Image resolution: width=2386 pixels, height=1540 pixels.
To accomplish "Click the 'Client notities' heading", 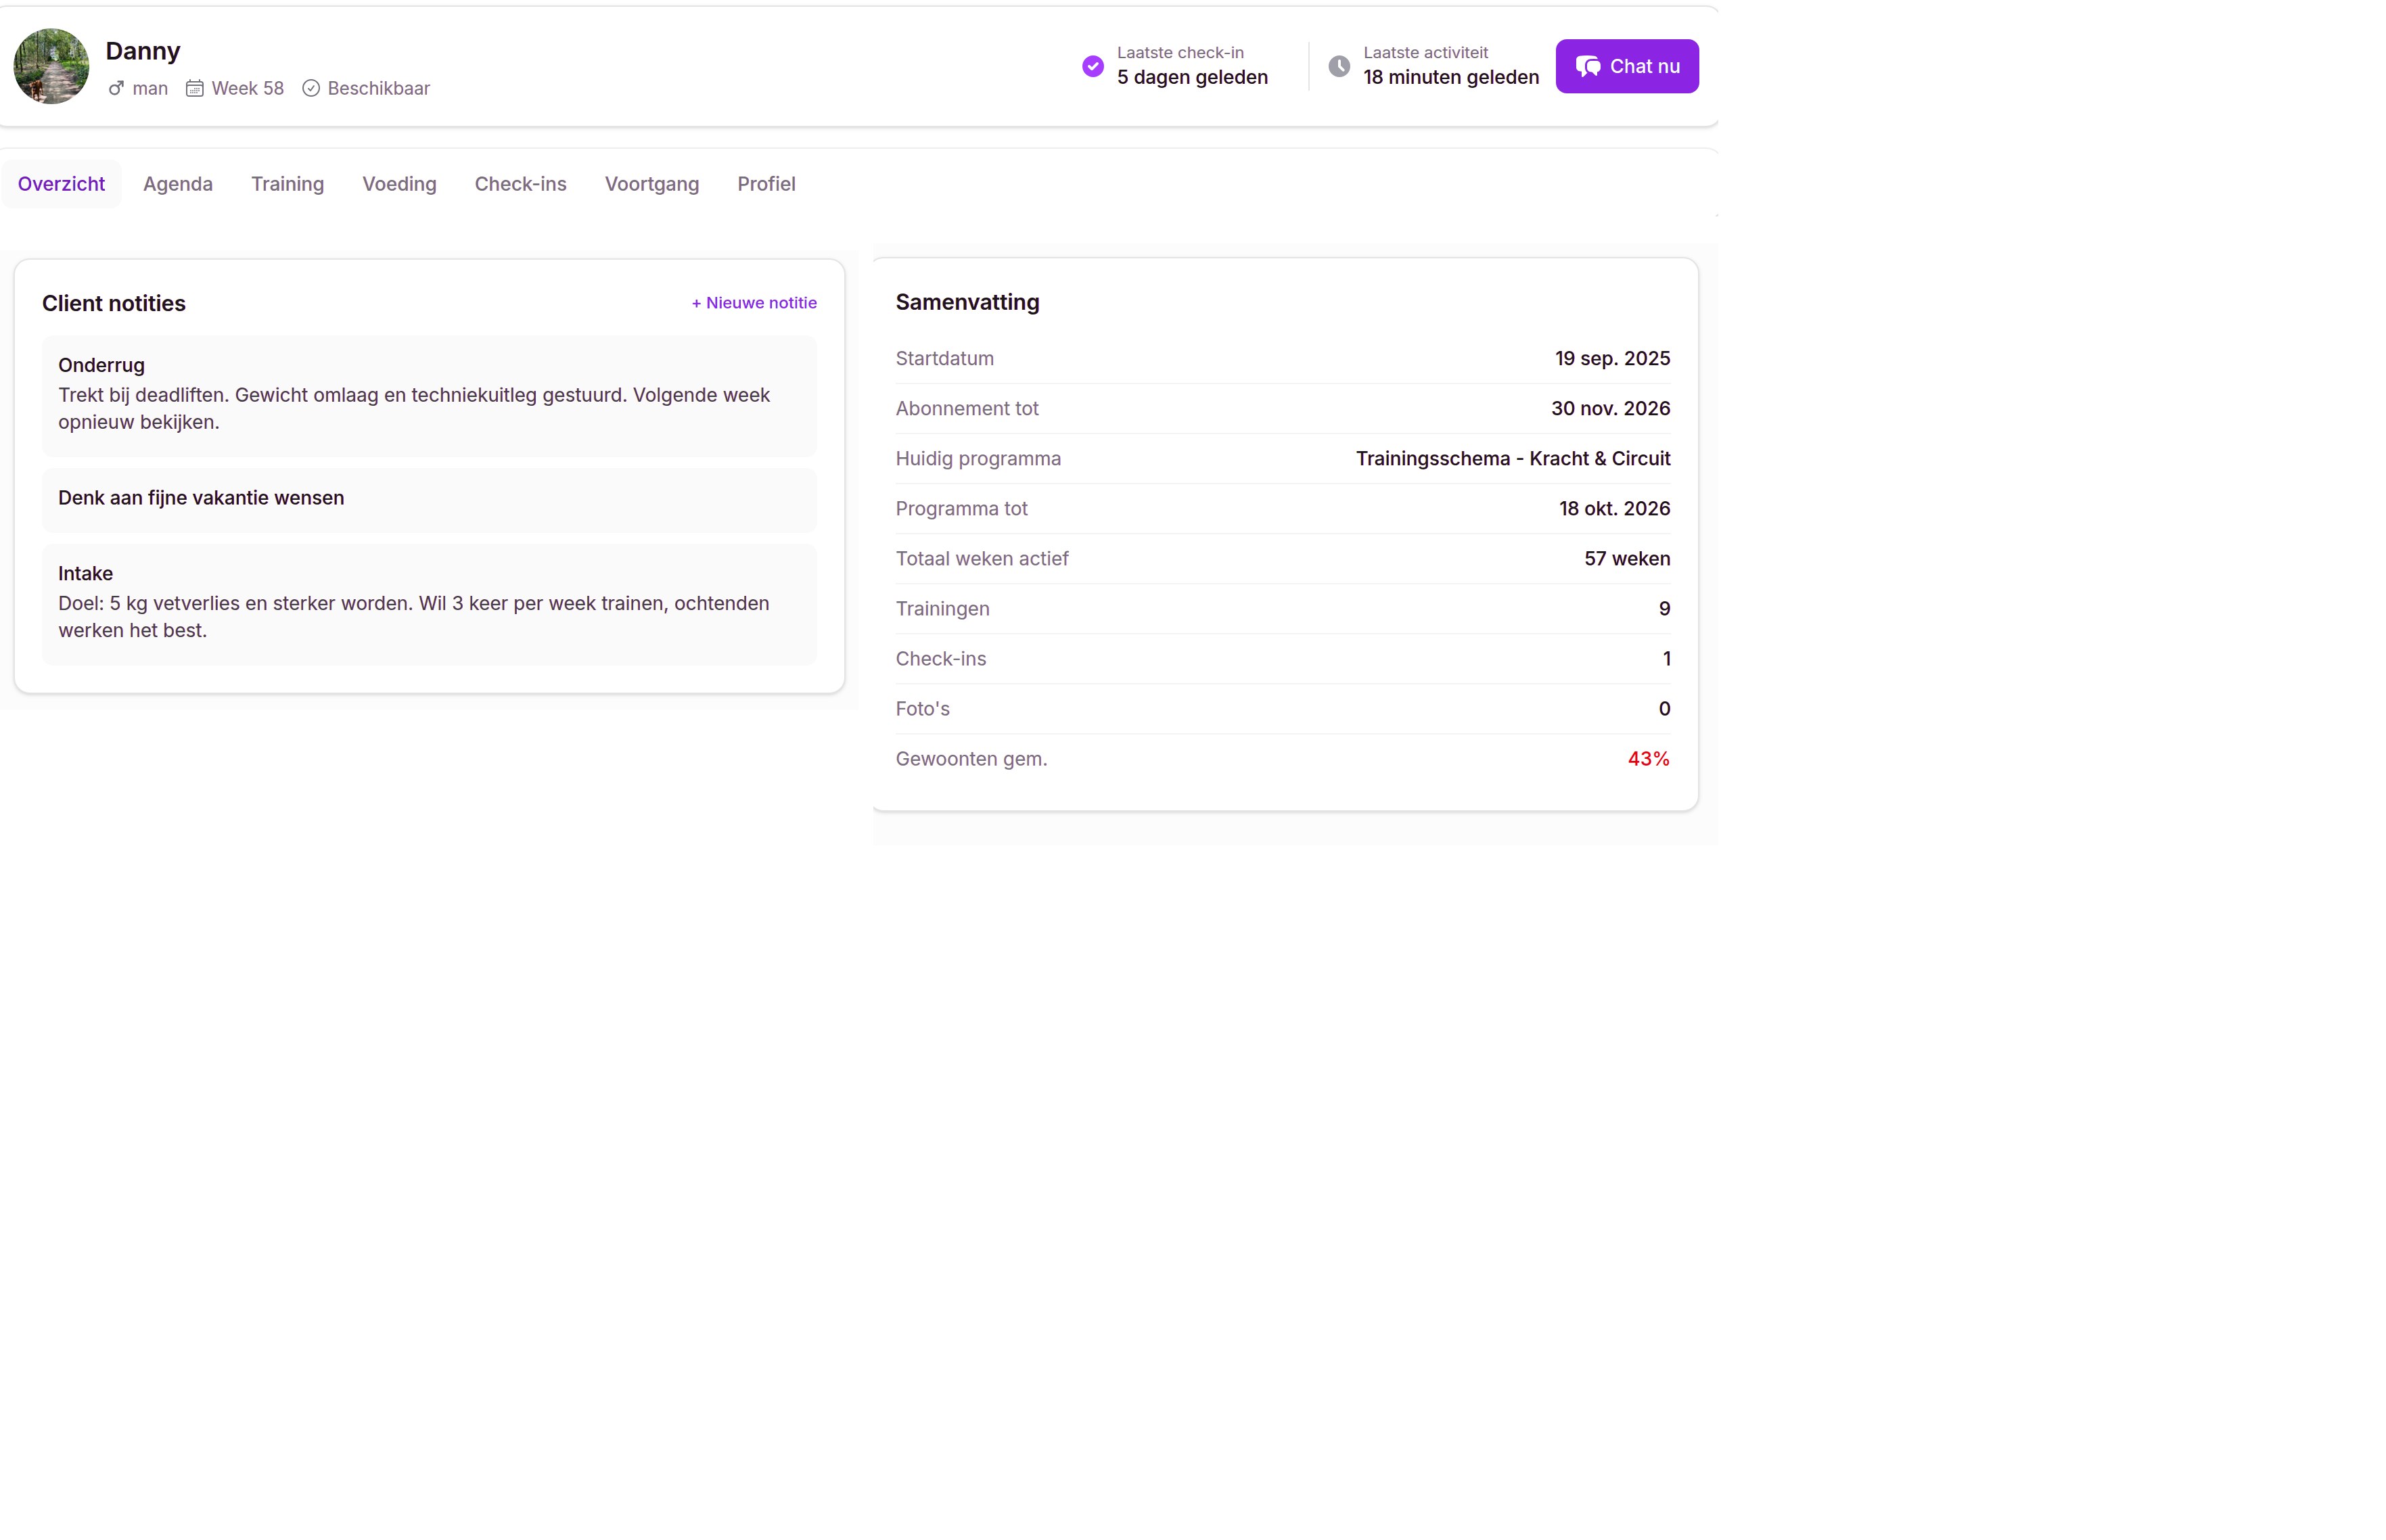I will click(114, 303).
